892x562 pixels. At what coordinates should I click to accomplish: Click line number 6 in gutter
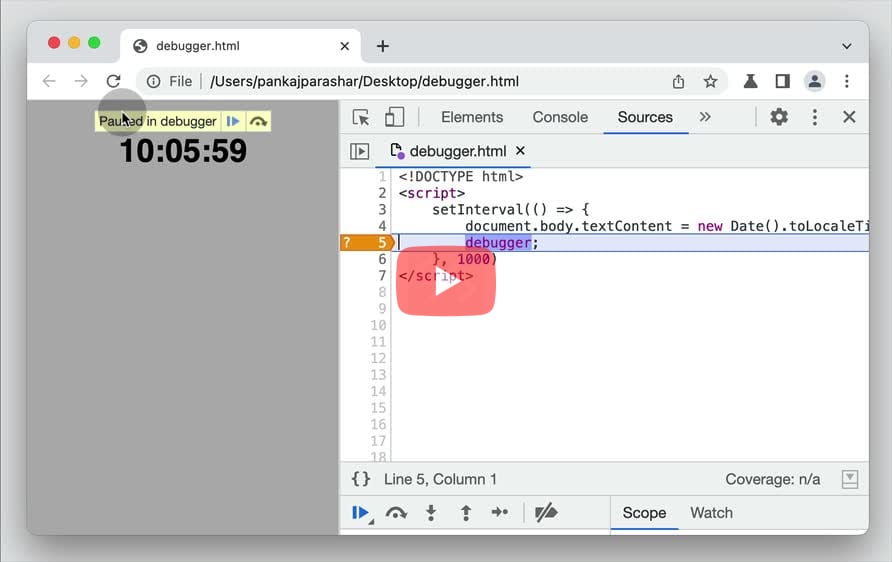[382, 259]
